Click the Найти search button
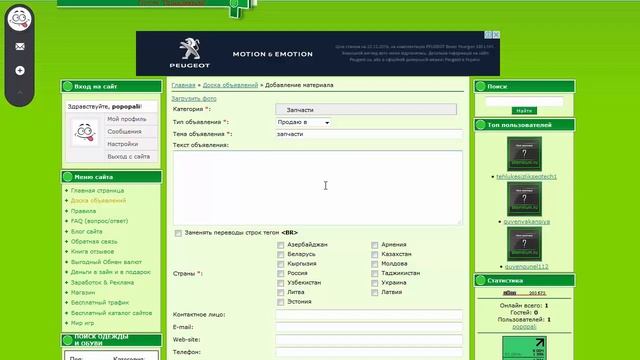 [524, 111]
